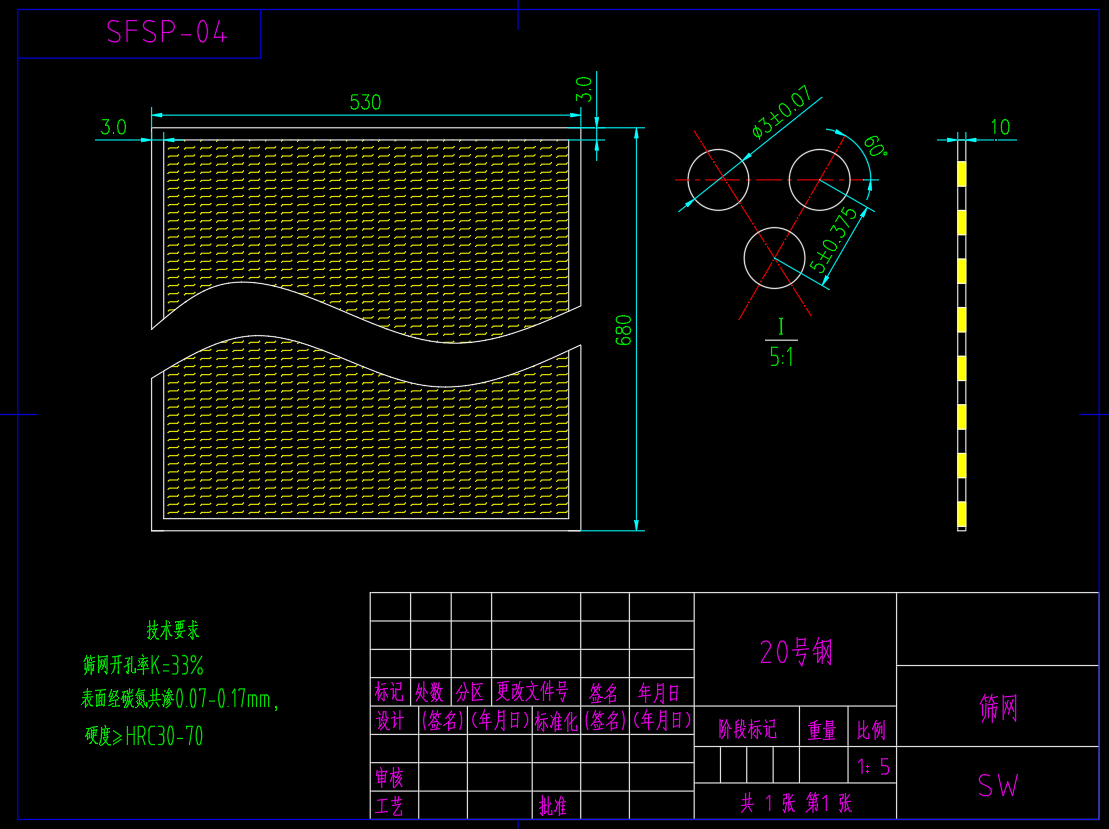This screenshot has height=829, width=1109.
Task: Select the 标准化 cell text
Action: pyautogui.click(x=555, y=721)
